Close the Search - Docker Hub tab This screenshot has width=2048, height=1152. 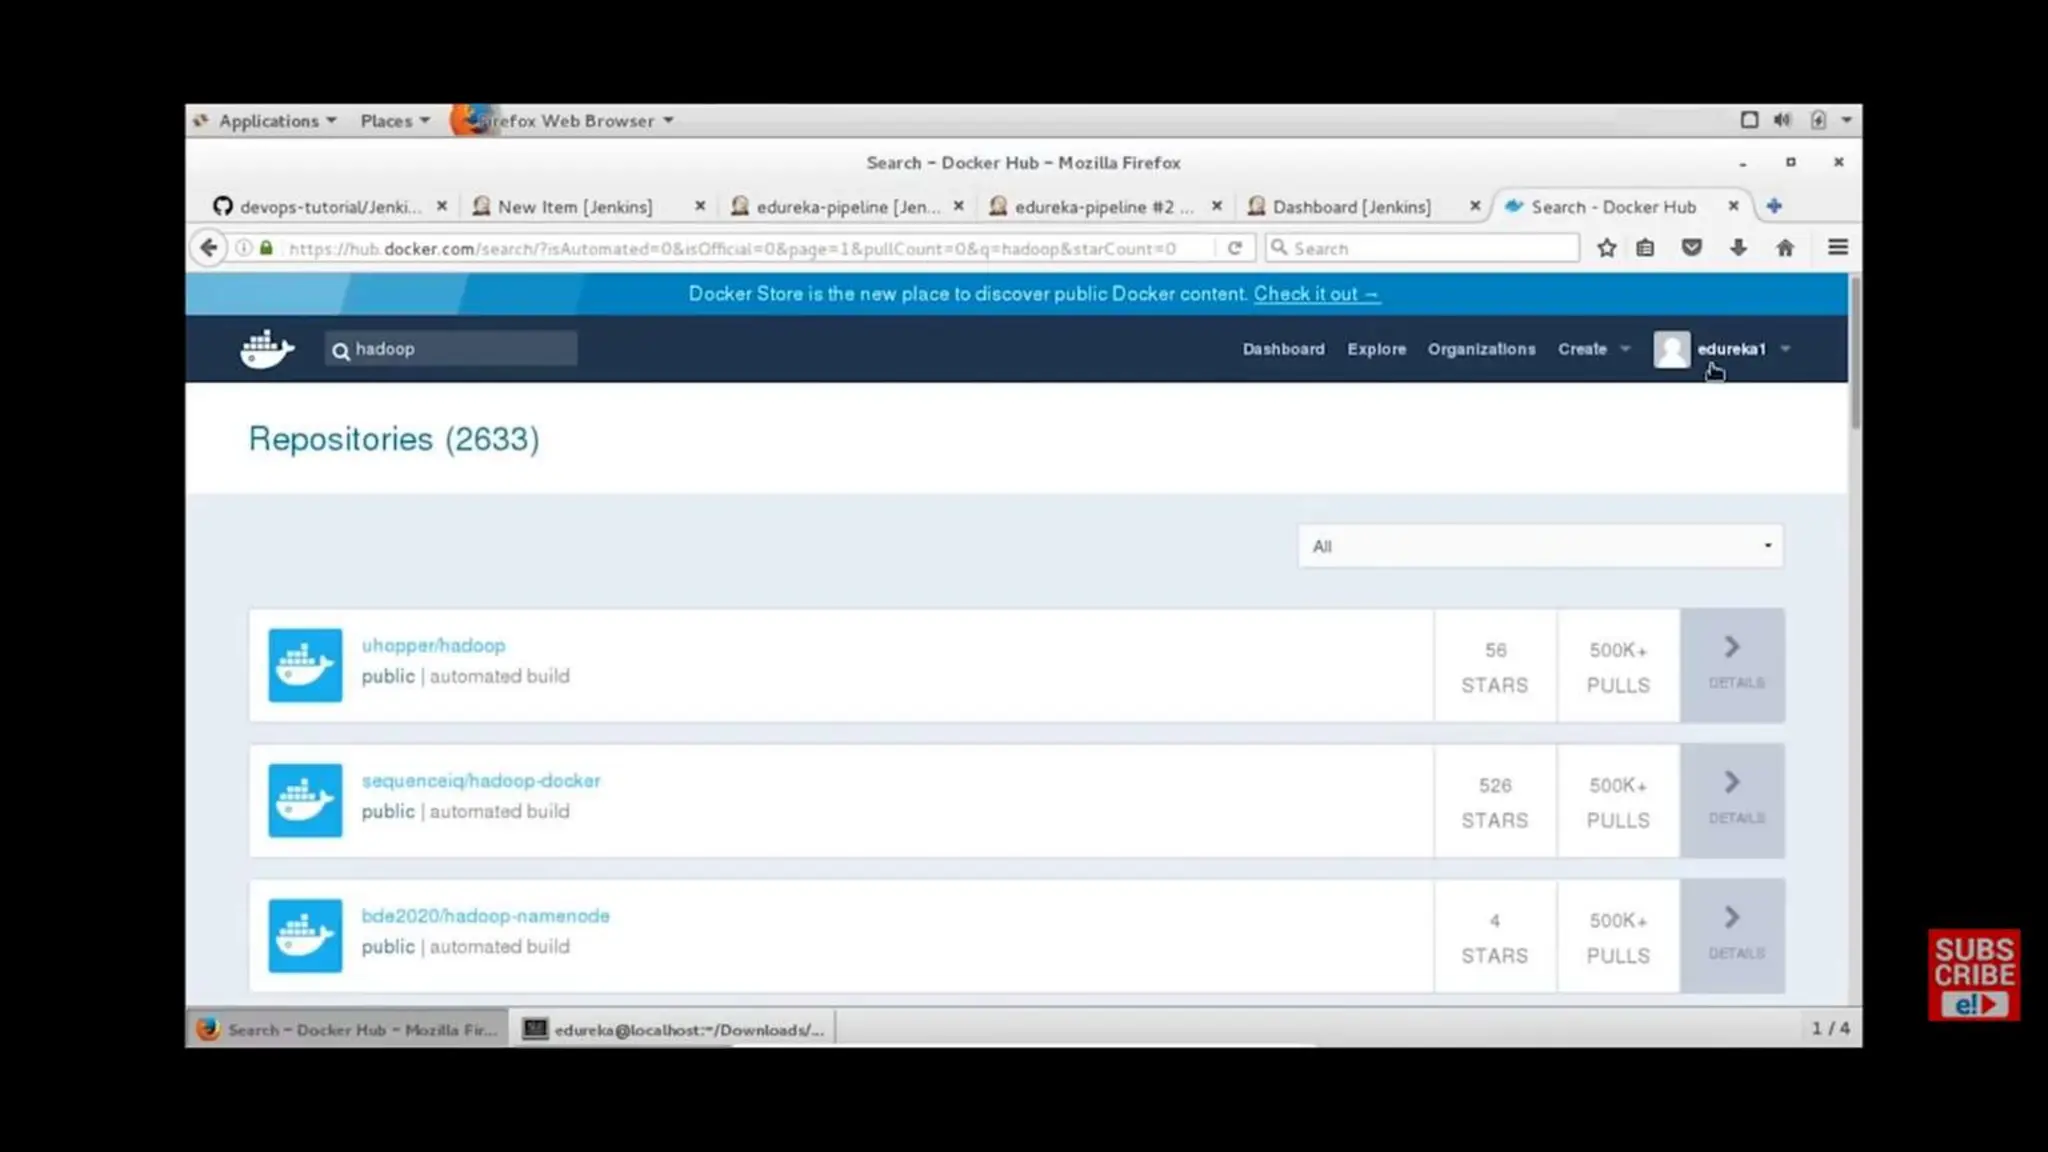1733,206
